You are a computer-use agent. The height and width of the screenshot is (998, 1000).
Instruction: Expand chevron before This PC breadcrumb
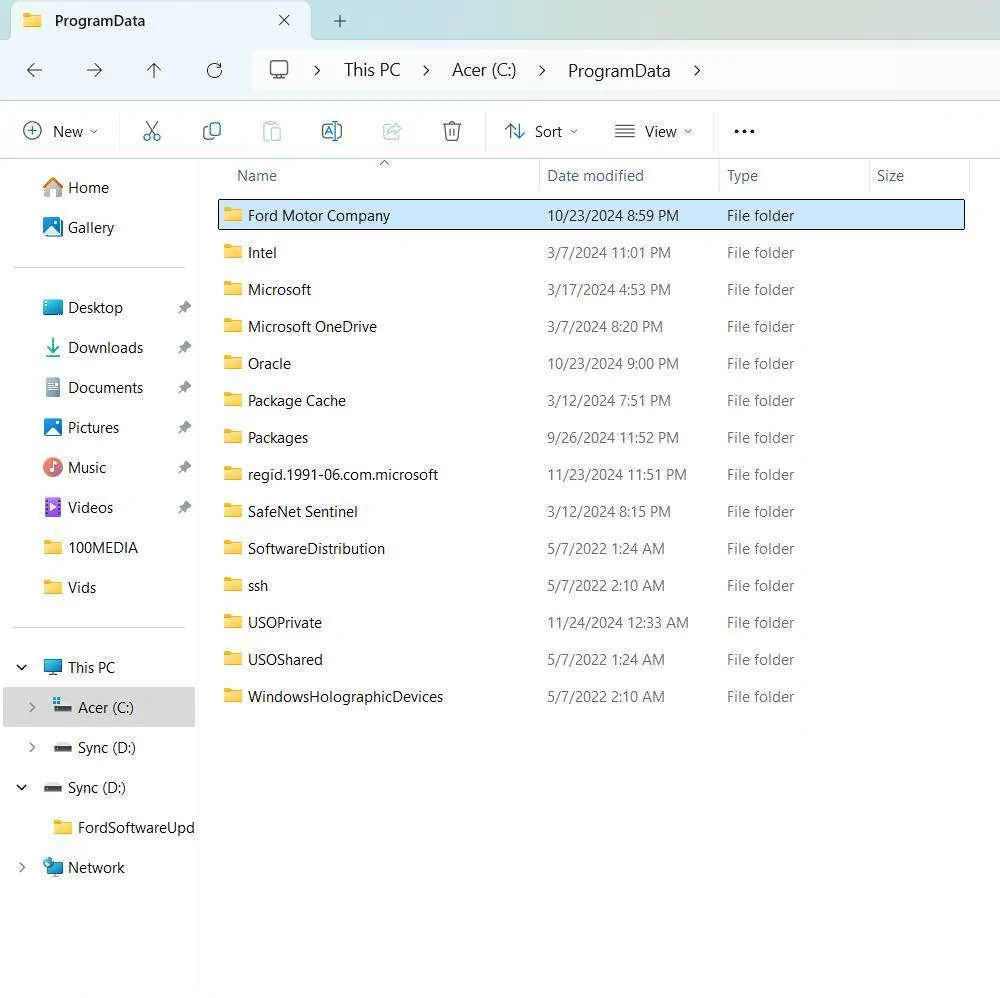(x=317, y=70)
